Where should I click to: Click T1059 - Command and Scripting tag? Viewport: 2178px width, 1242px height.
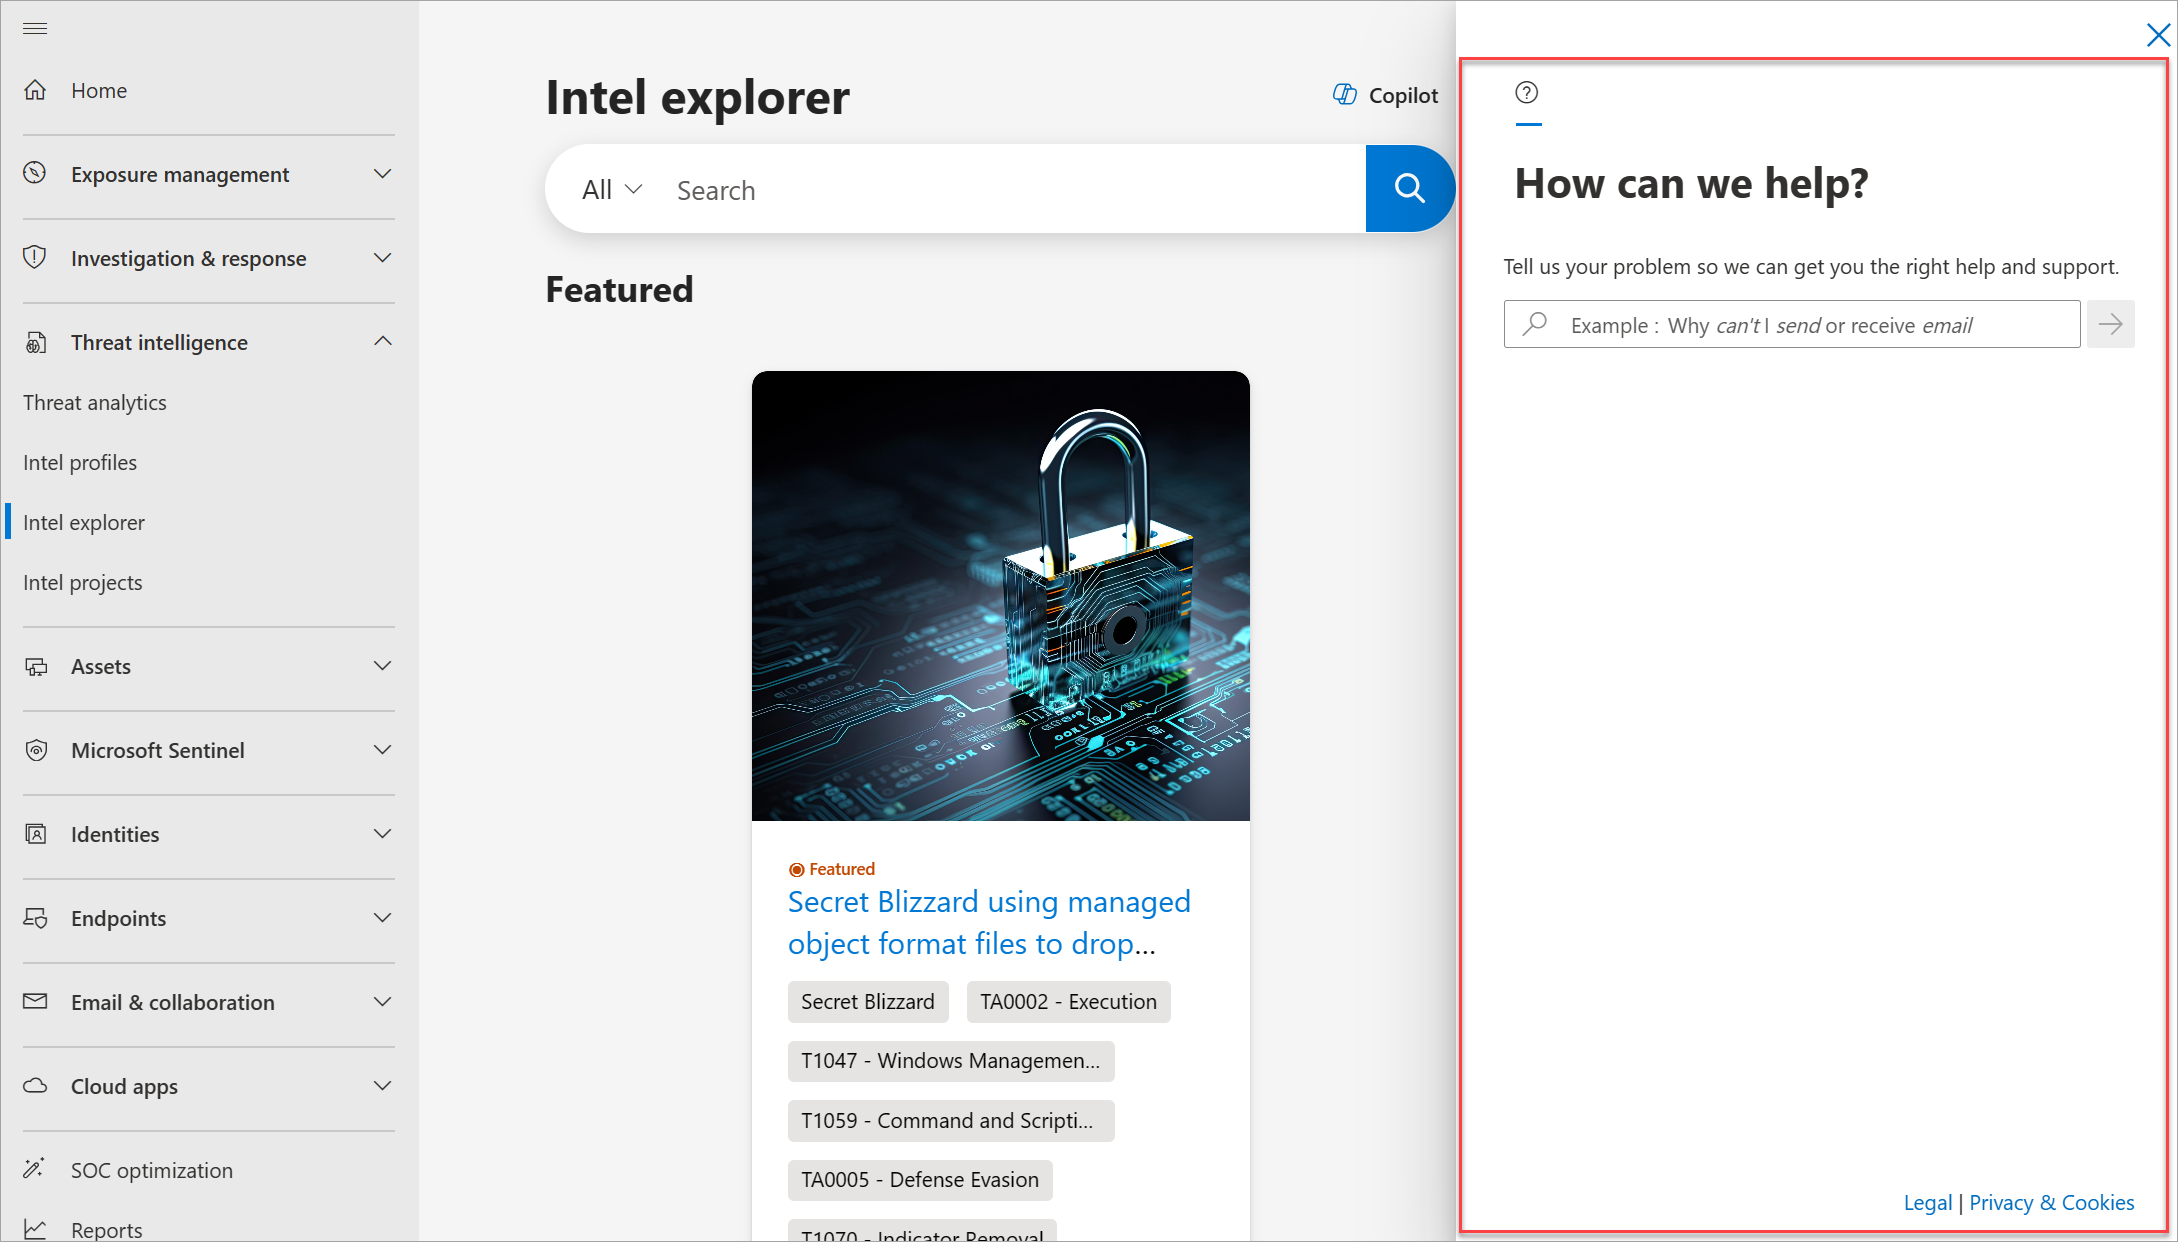point(951,1121)
